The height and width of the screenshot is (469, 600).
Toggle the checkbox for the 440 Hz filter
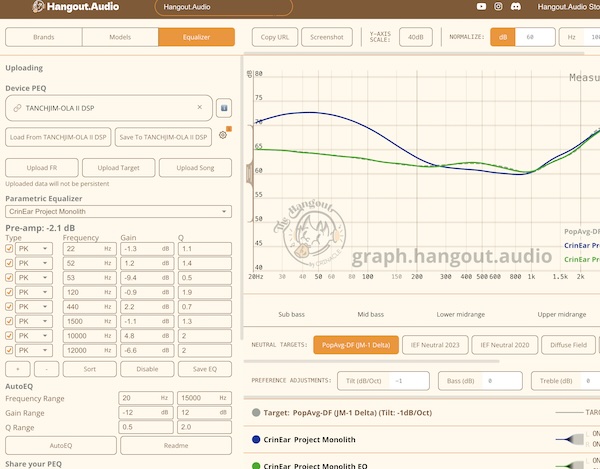point(9,307)
